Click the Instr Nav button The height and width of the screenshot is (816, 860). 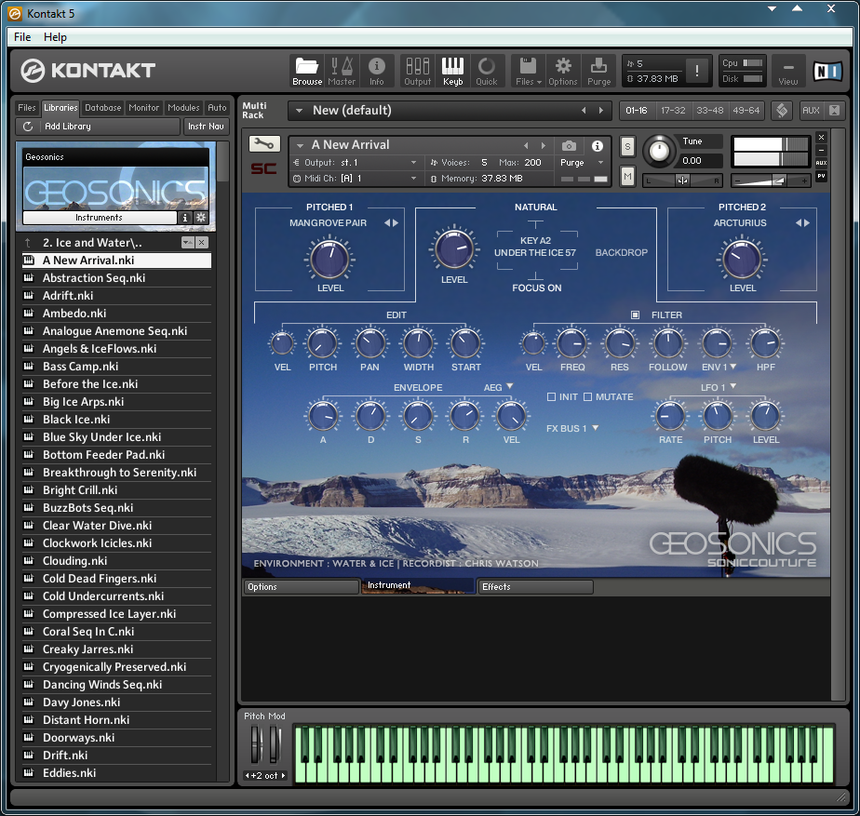click(x=206, y=126)
